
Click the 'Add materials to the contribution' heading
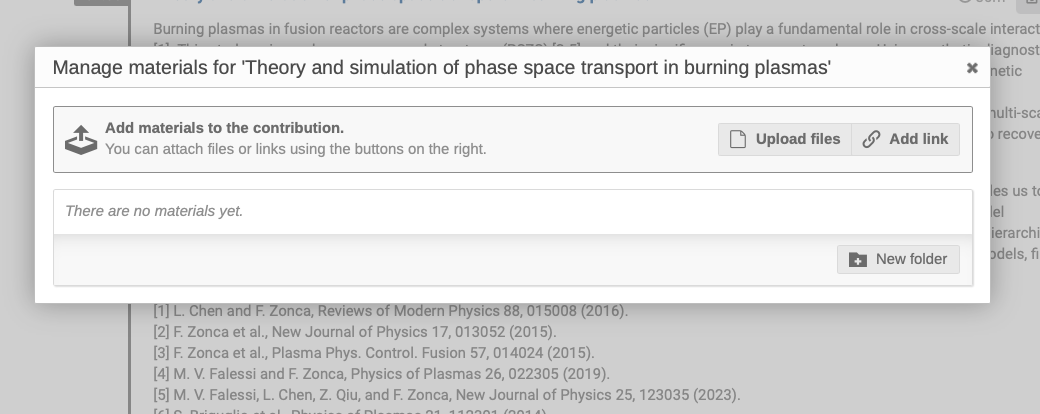[x=224, y=128]
